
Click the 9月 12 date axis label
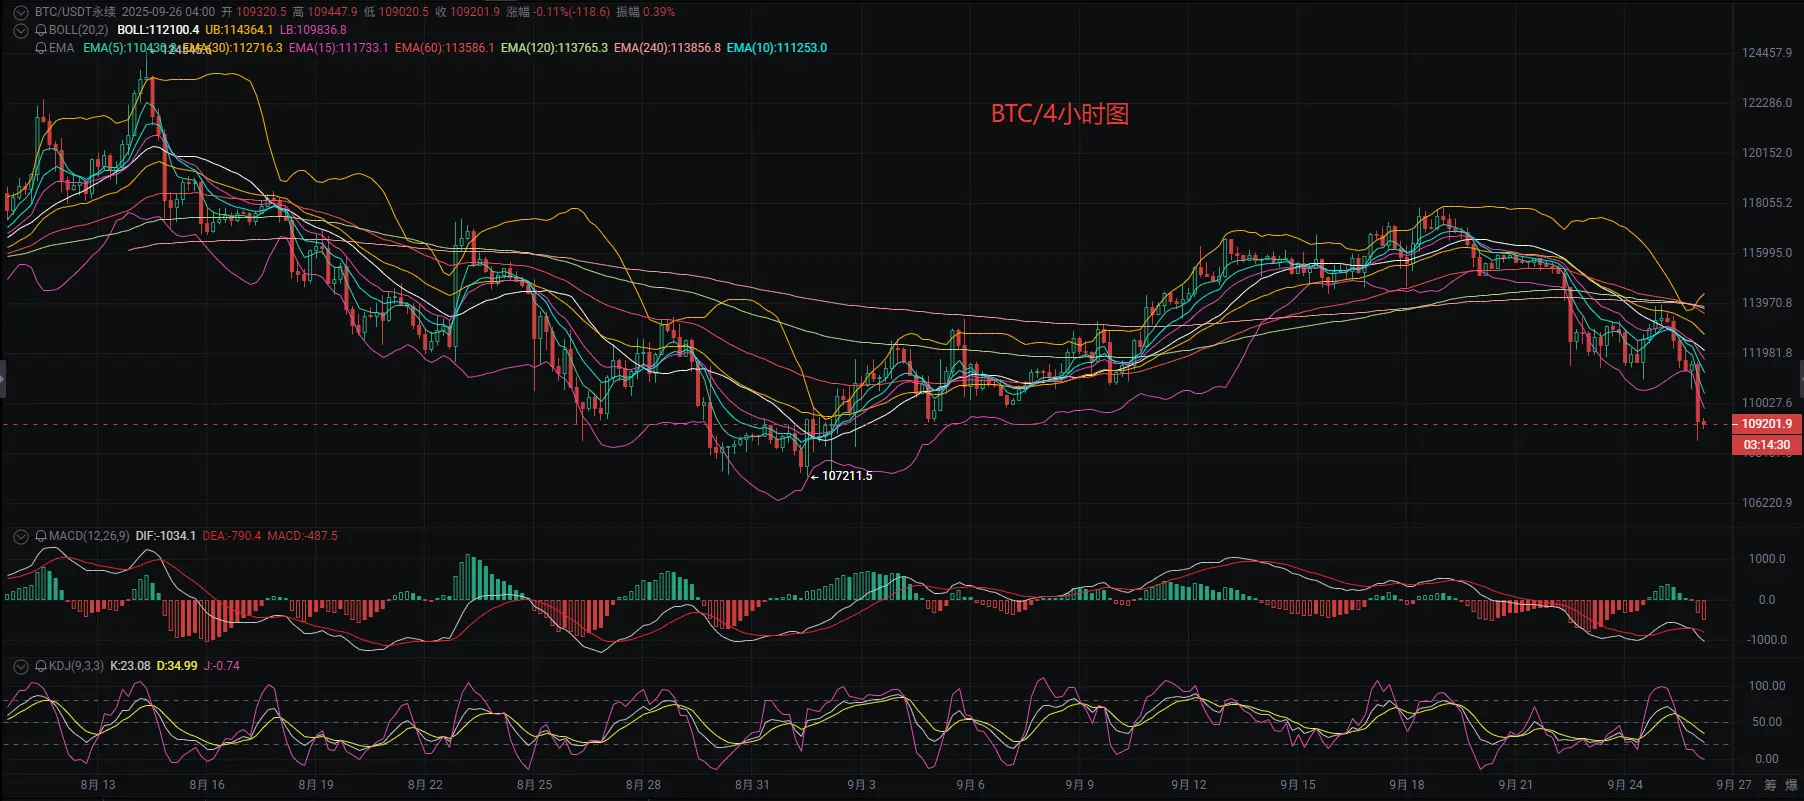[1188, 785]
